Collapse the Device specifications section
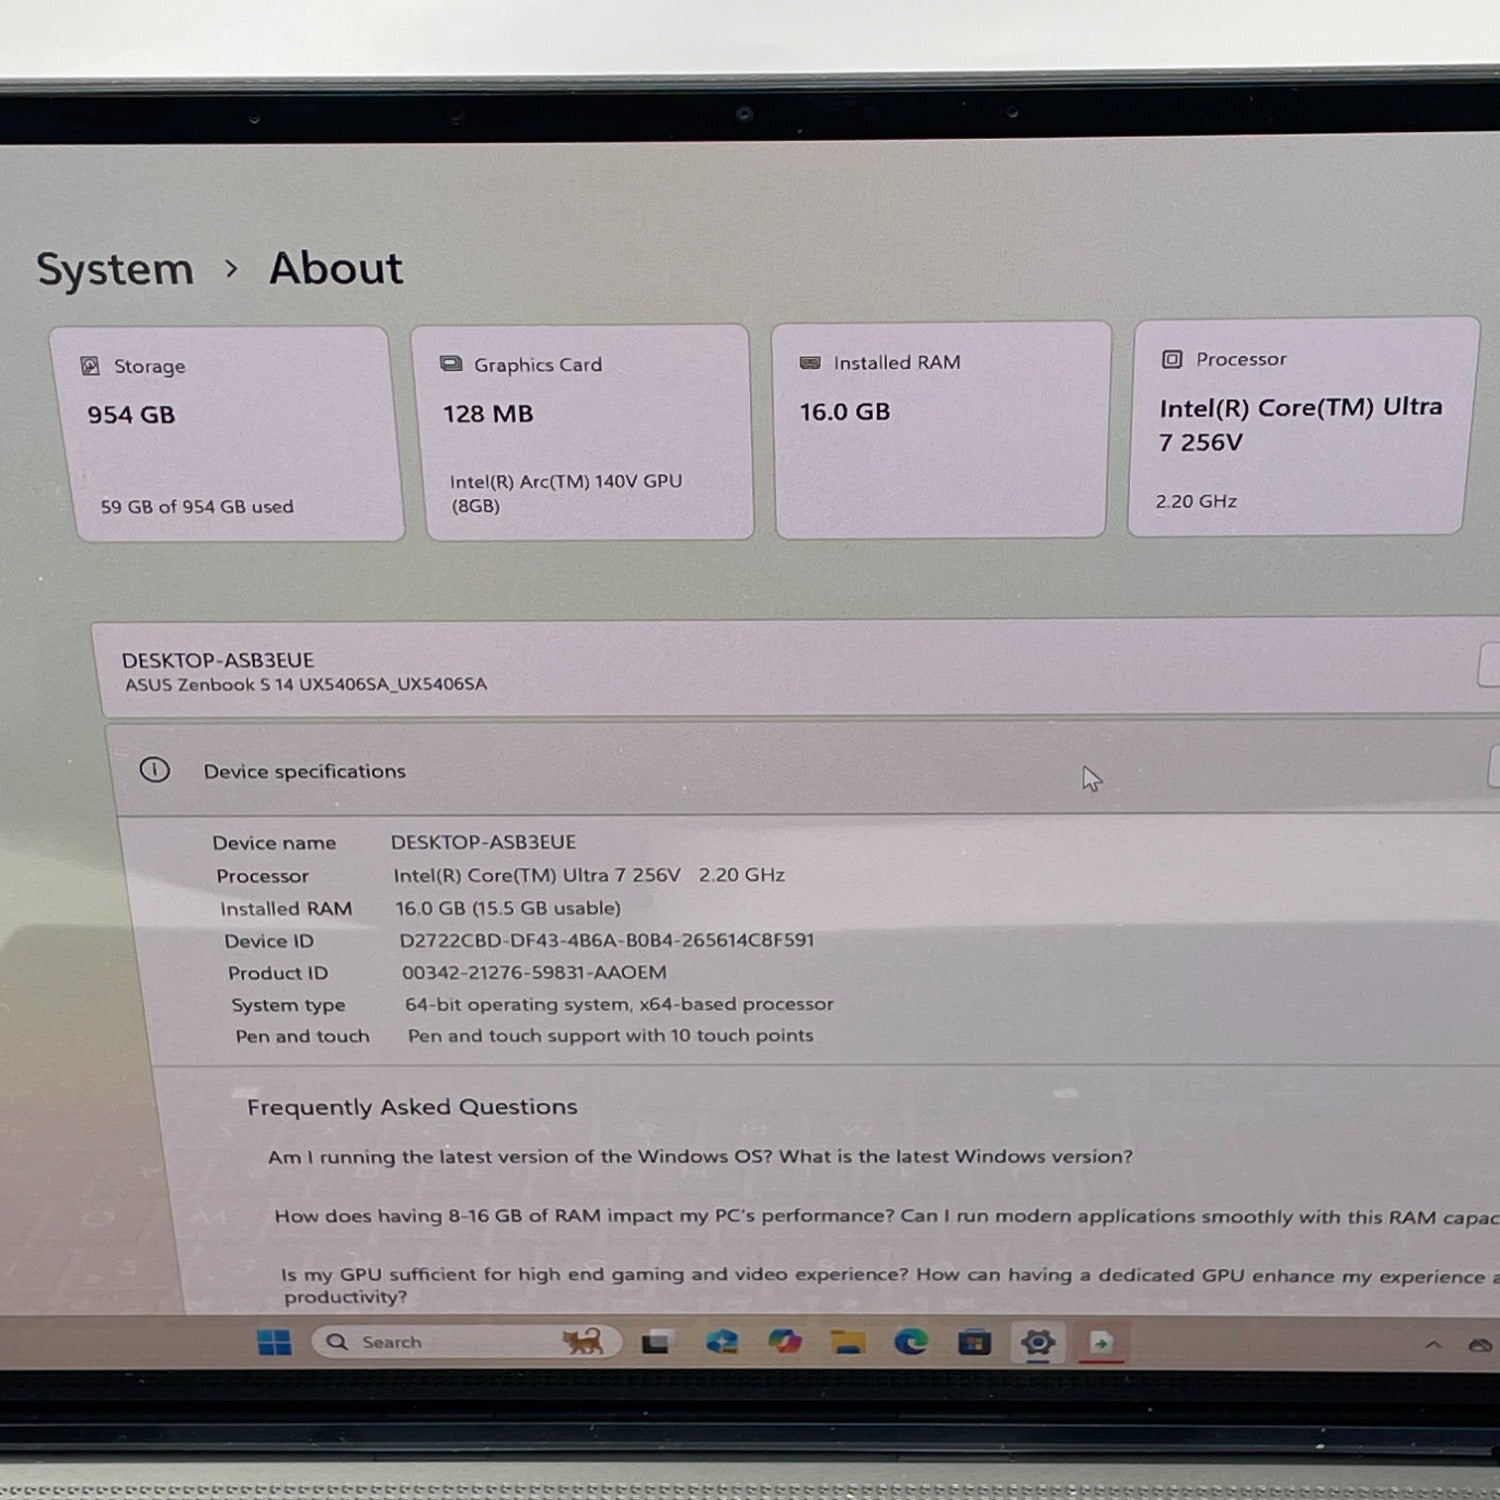 tap(1494, 767)
